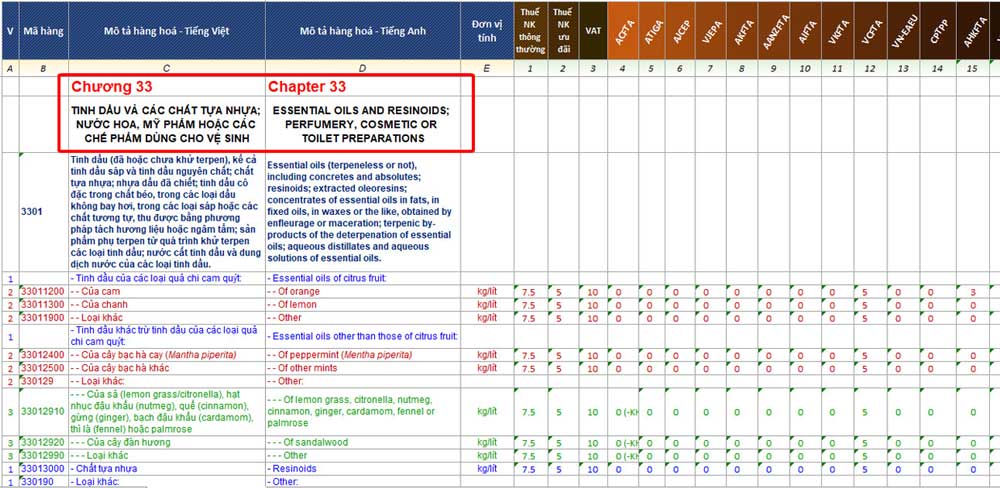Select the 'Mô tả hàng hoá - Tiếng Việt' header
The width and height of the screenshot is (1000, 488).
pos(166,31)
